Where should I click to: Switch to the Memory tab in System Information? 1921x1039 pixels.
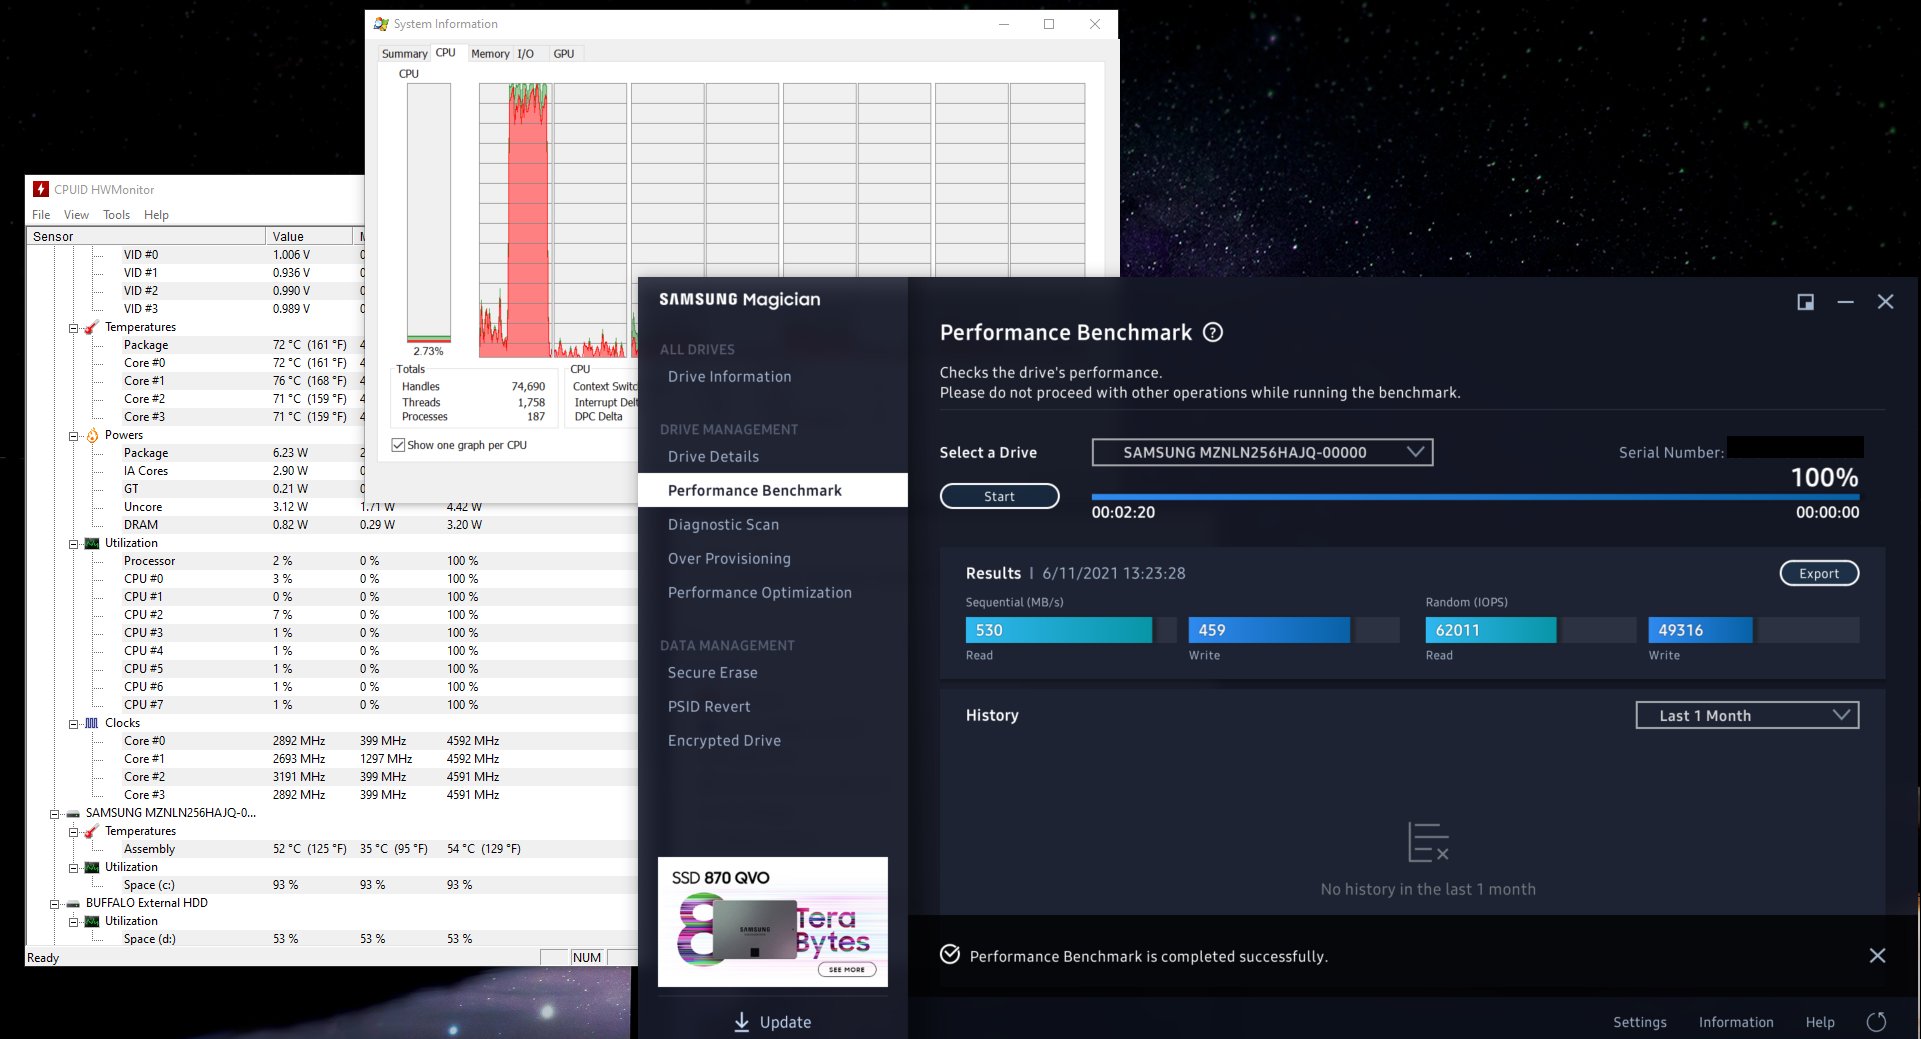click(x=490, y=54)
